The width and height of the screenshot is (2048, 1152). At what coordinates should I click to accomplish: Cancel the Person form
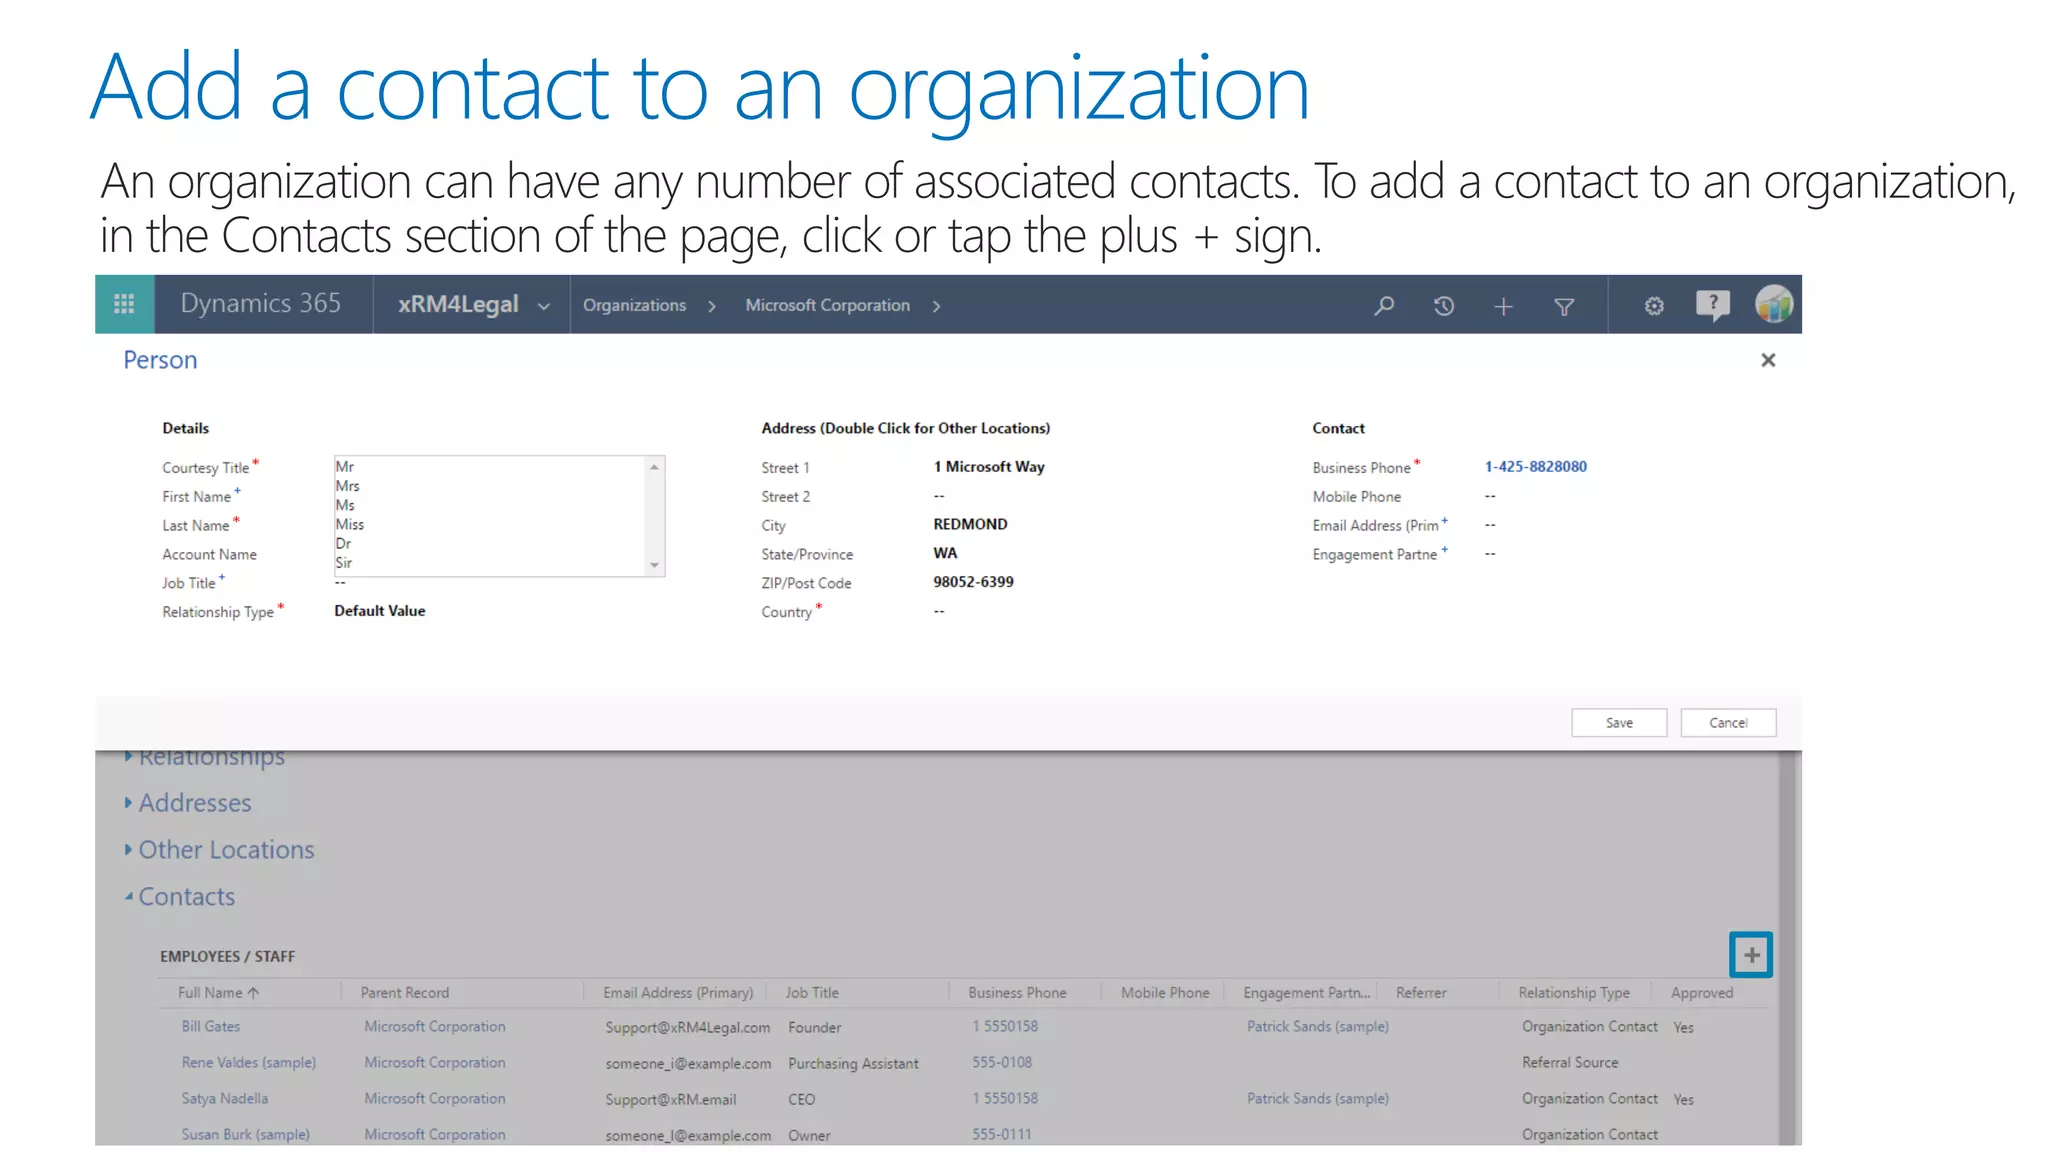1728,723
